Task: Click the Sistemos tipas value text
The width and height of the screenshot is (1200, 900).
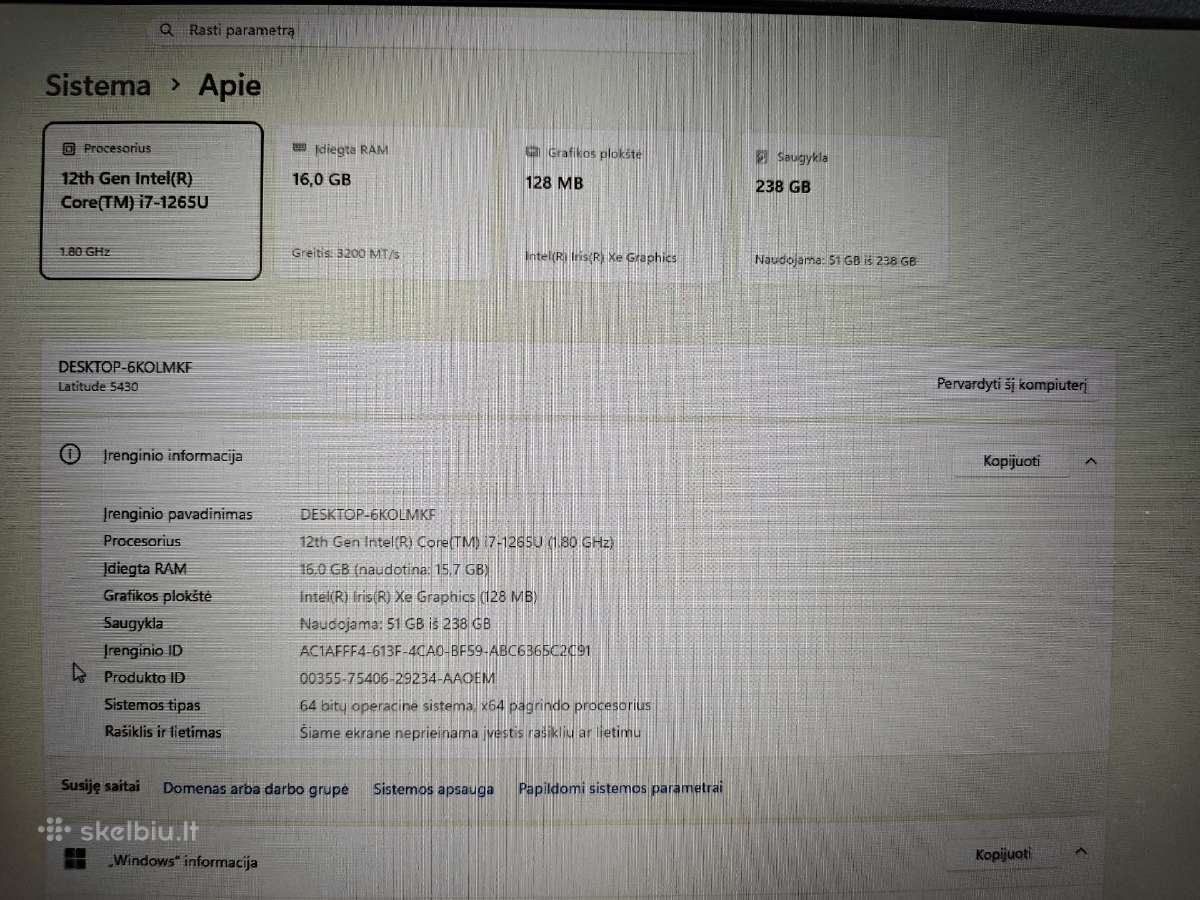Action: [476, 705]
